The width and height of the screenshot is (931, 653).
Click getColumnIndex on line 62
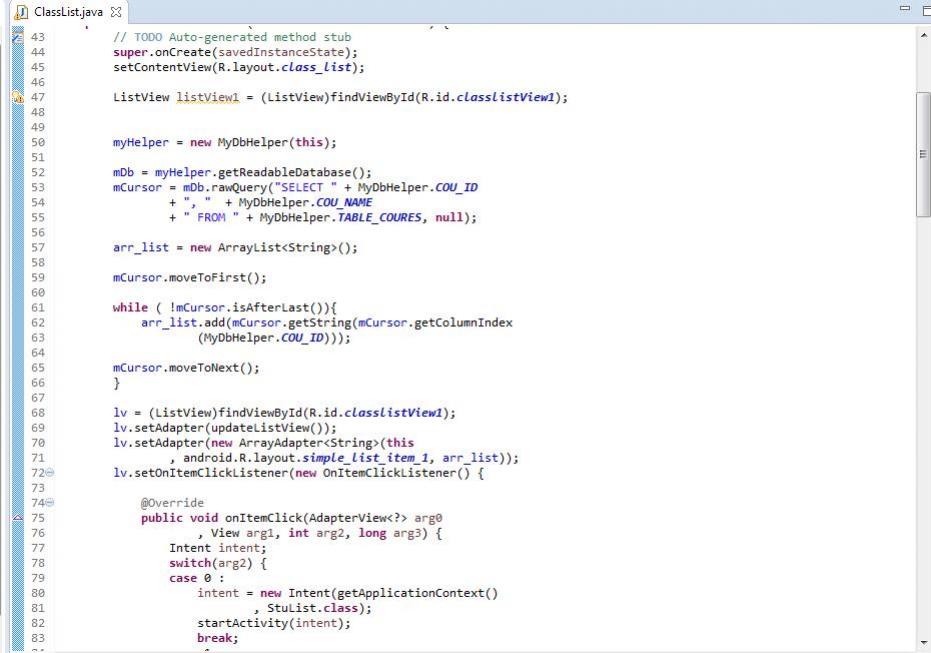[x=463, y=323]
